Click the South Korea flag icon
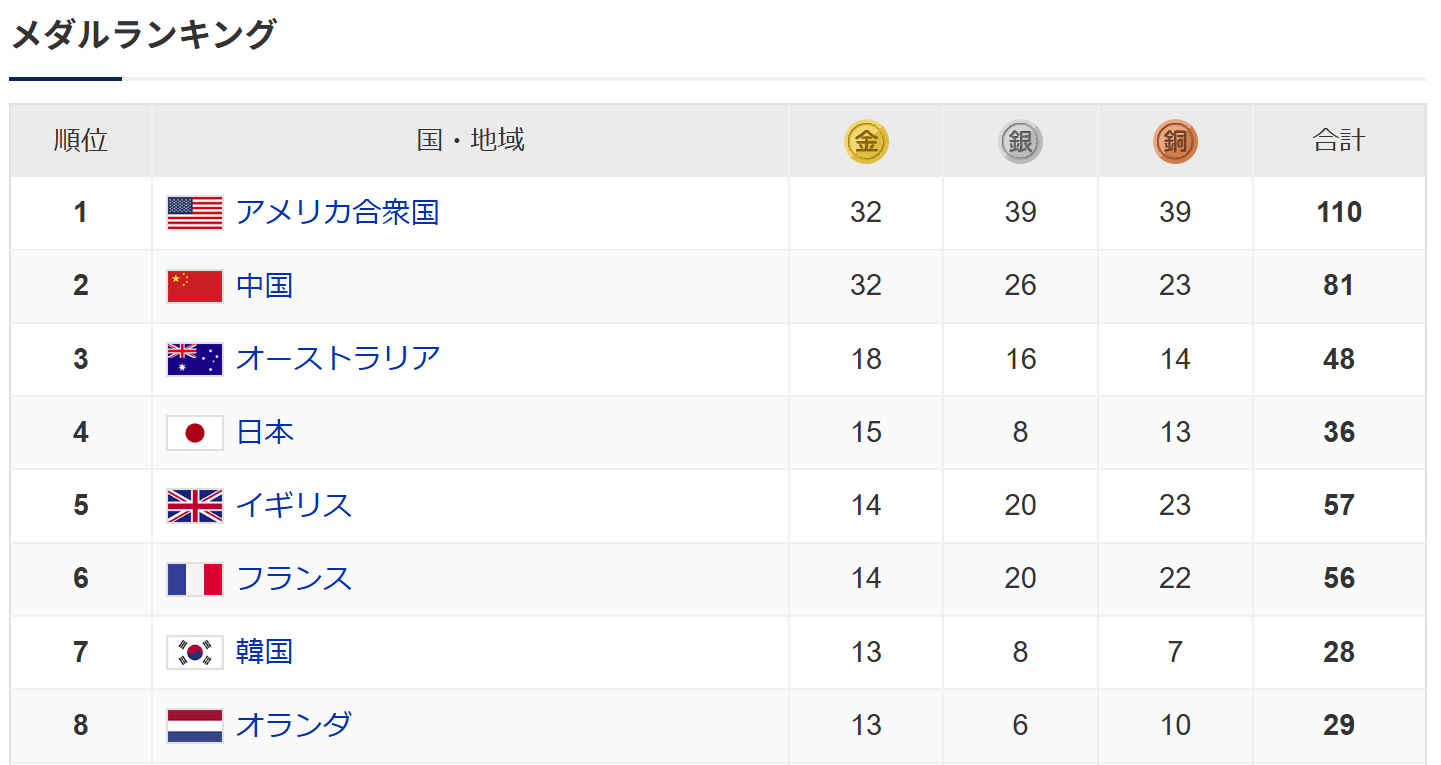 click(x=195, y=652)
